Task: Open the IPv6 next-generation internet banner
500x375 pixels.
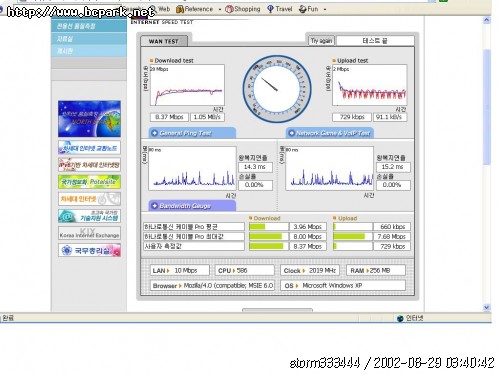Action: pyautogui.click(x=89, y=165)
